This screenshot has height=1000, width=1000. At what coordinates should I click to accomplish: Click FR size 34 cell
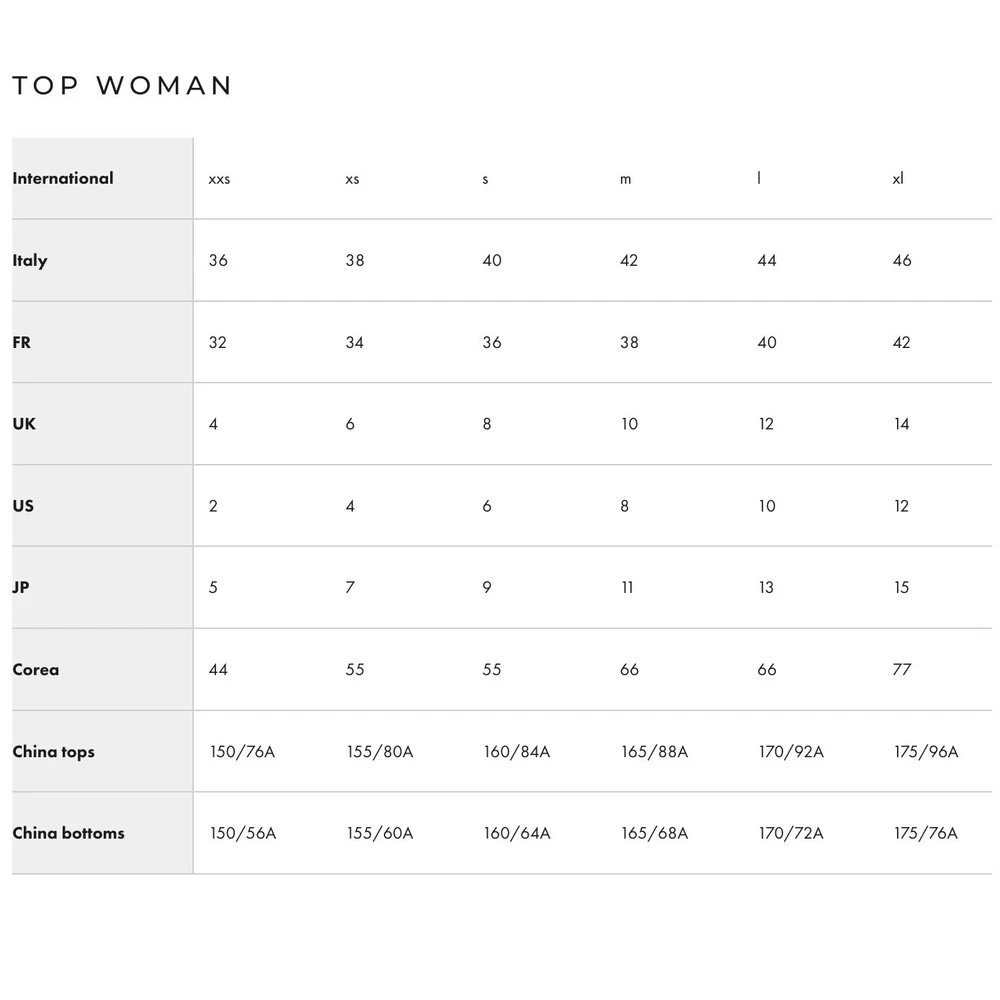[x=355, y=342]
